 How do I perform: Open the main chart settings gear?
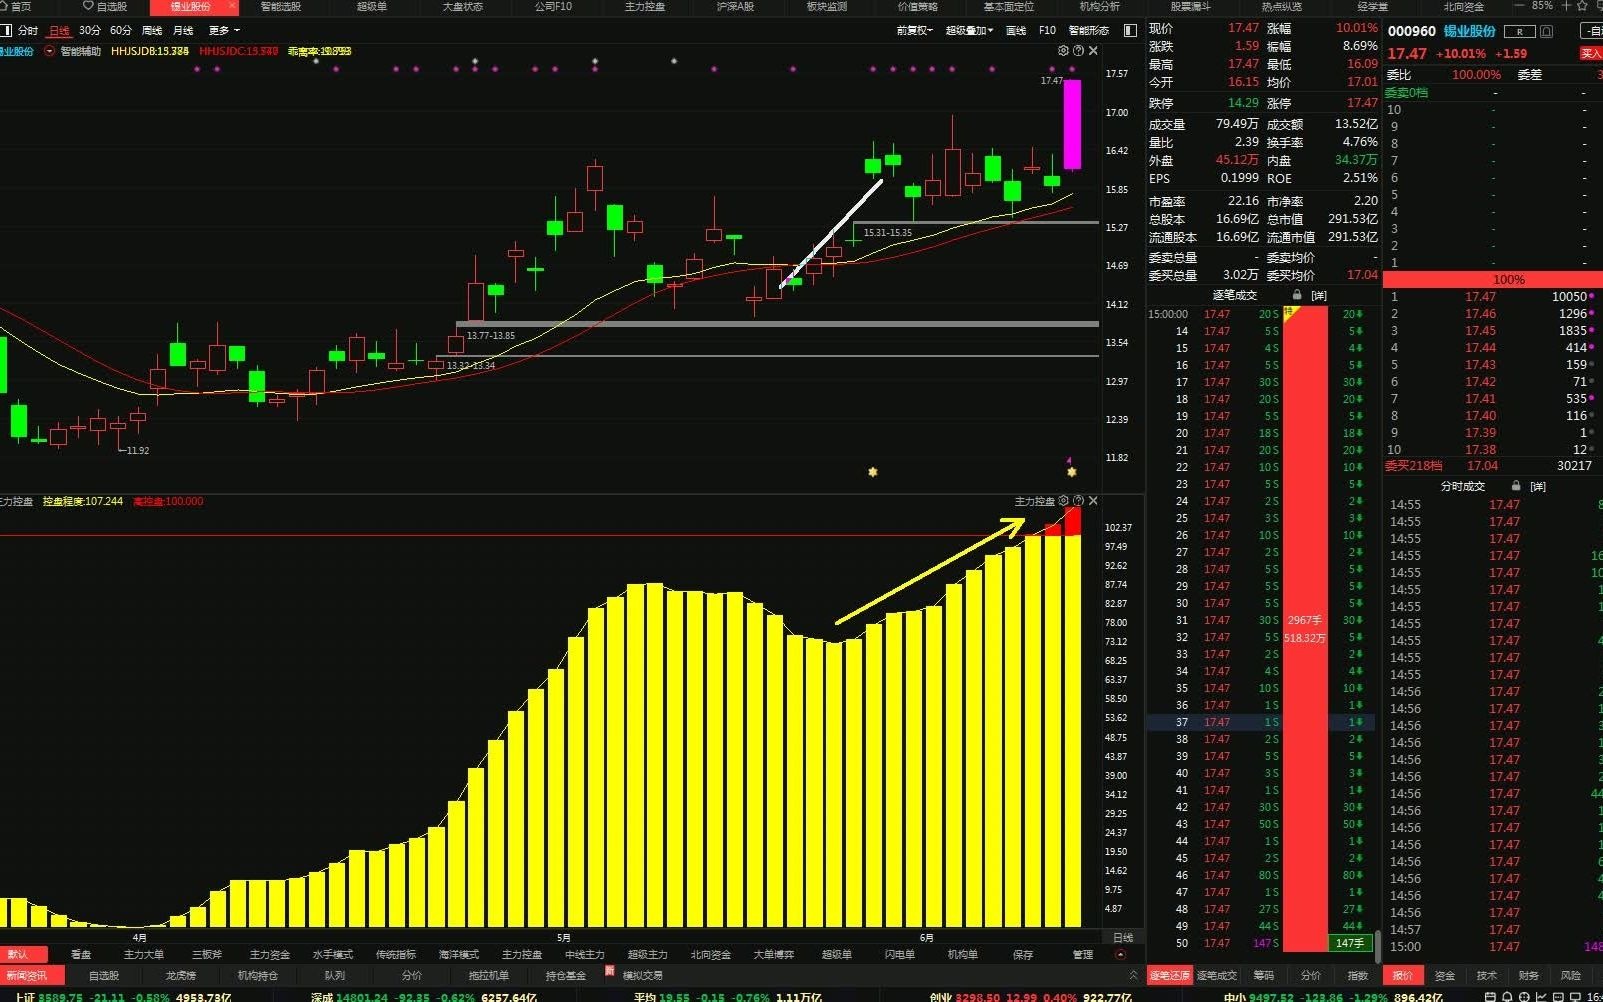(1063, 50)
